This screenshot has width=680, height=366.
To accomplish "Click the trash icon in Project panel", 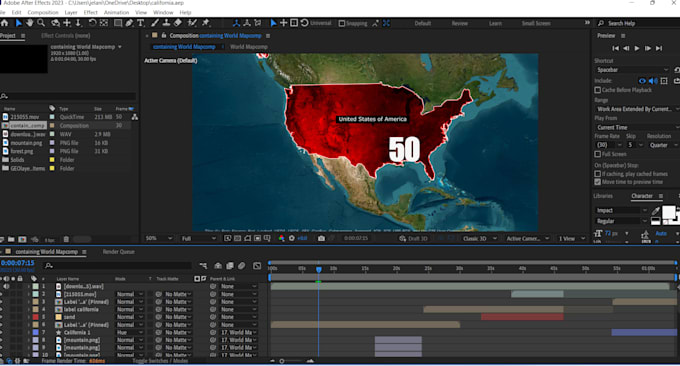I will click(66, 239).
